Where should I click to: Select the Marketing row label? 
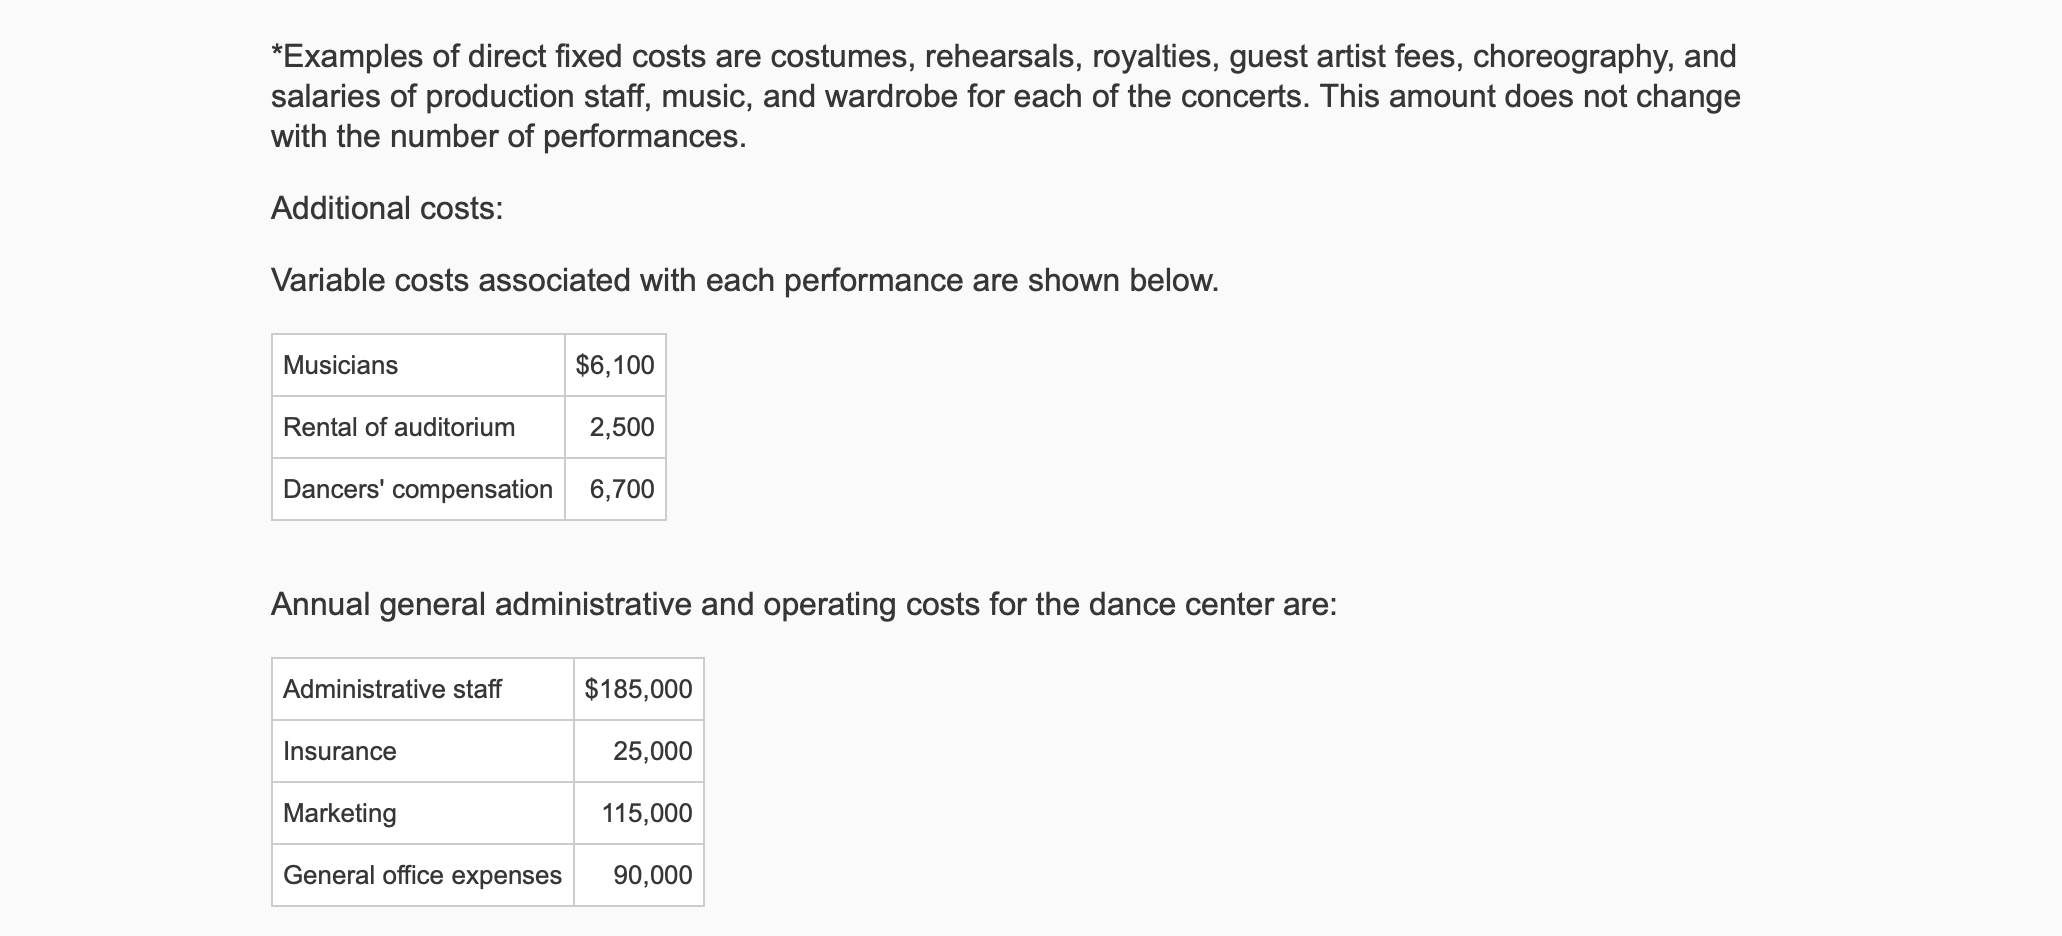point(339,813)
